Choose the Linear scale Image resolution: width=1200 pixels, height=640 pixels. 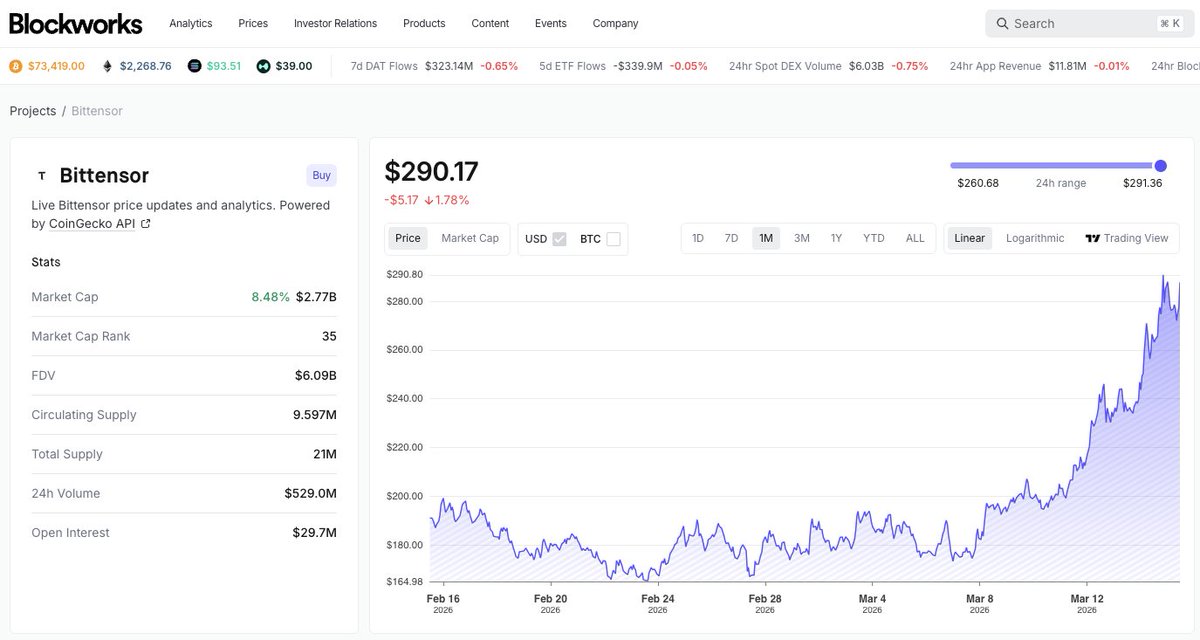pyautogui.click(x=970, y=238)
